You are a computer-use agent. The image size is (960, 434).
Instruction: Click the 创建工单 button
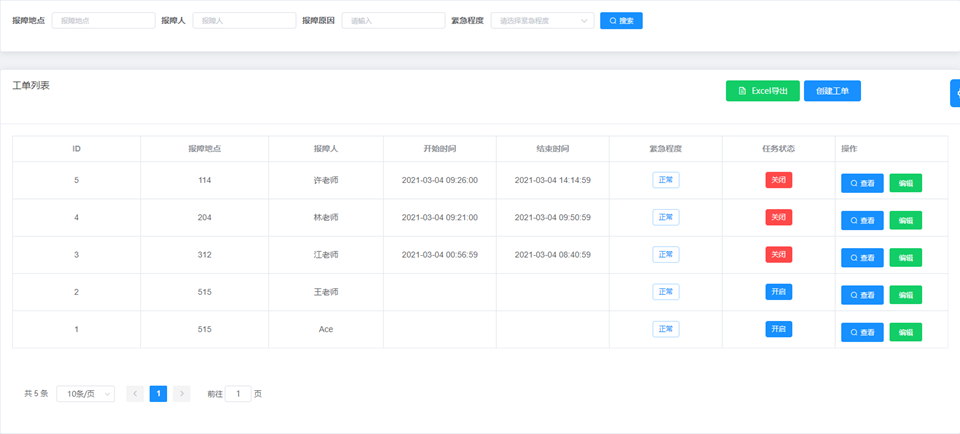point(832,91)
